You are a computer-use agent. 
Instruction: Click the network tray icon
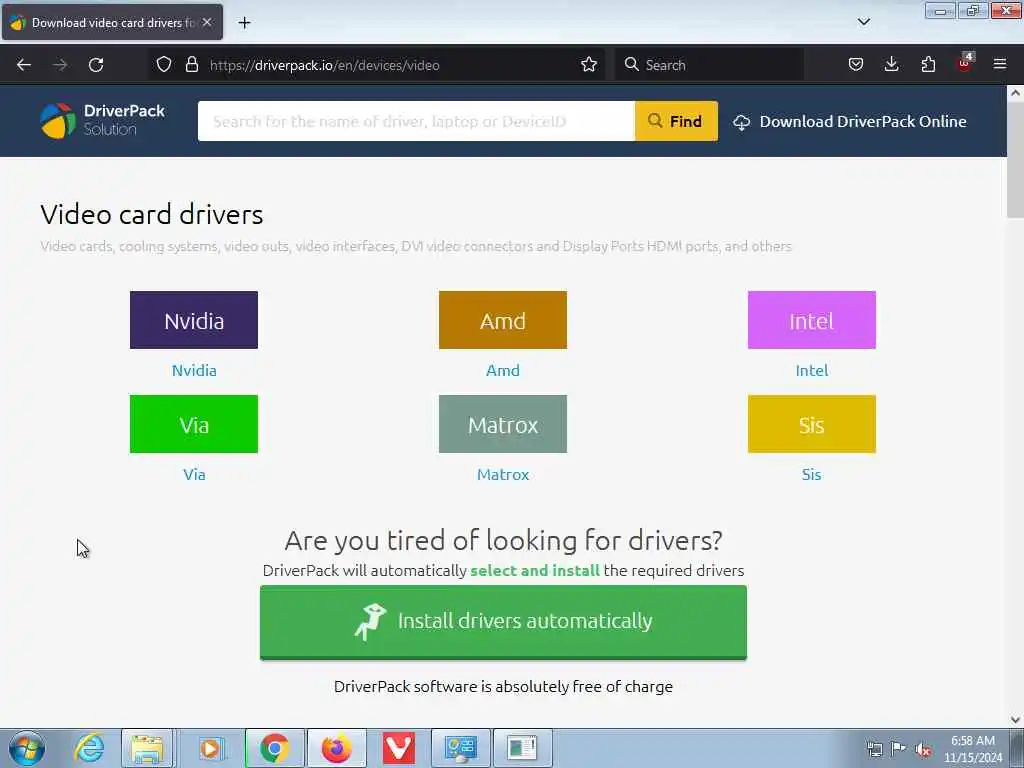click(x=874, y=750)
